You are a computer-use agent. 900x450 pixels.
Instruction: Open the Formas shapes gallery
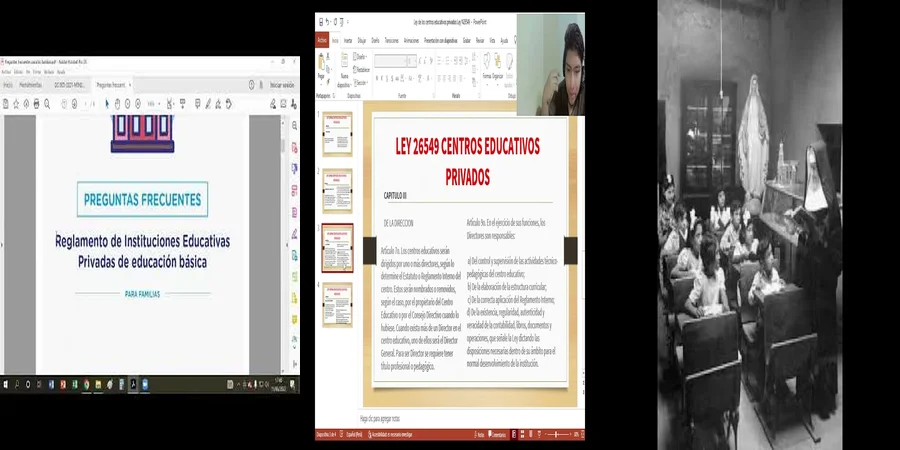click(487, 68)
